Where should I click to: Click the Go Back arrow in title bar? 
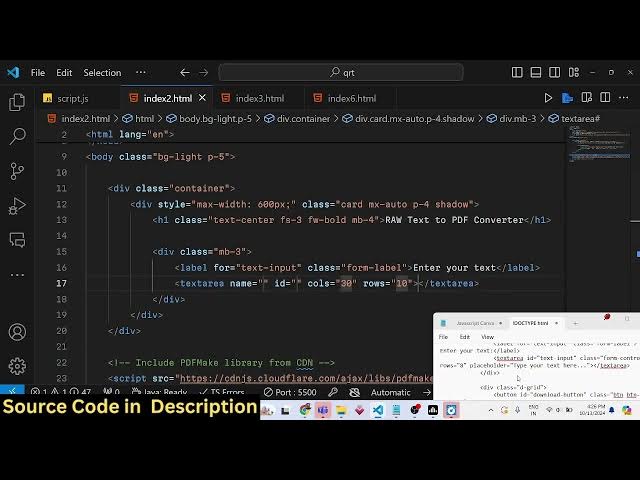(184, 72)
